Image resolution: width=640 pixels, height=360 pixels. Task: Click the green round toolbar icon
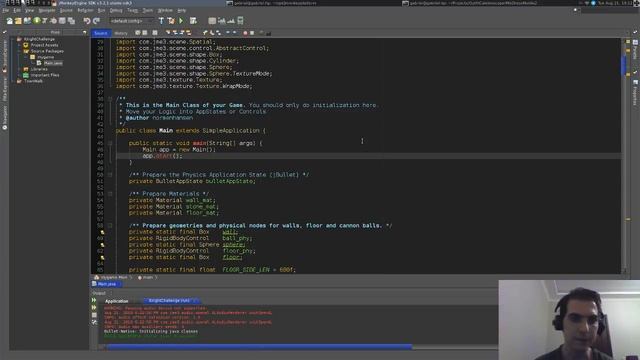(37, 20)
